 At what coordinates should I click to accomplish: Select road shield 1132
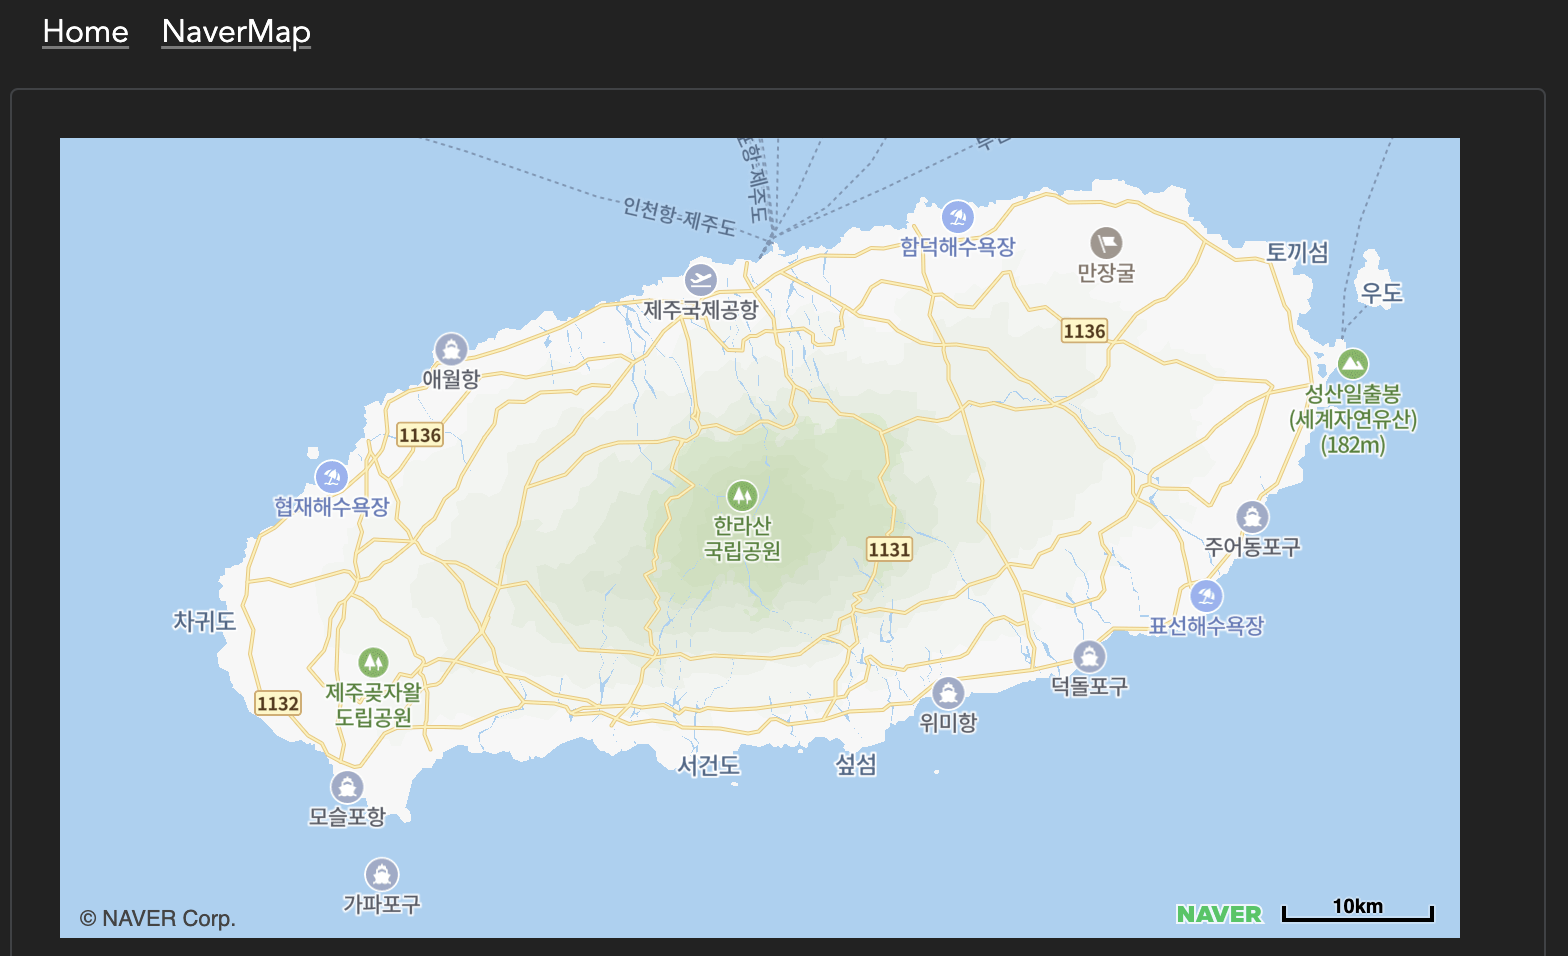tap(278, 703)
